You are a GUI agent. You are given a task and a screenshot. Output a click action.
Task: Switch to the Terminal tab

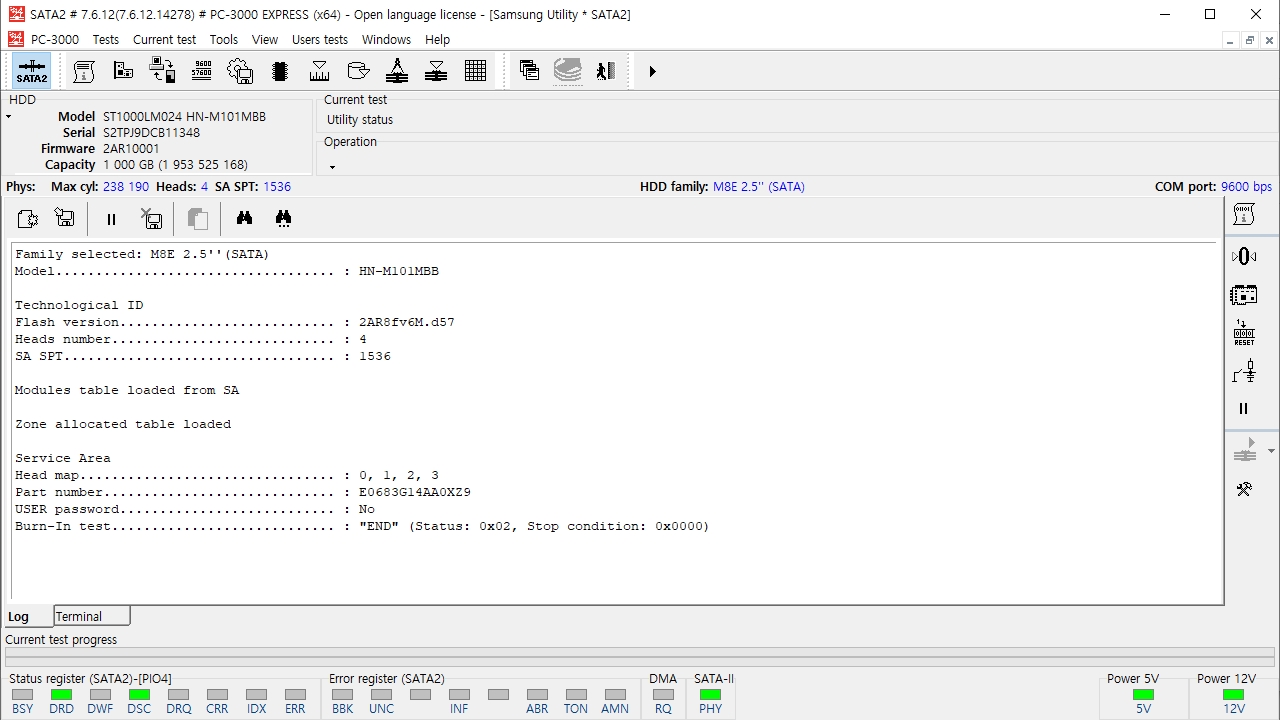pyautogui.click(x=92, y=616)
